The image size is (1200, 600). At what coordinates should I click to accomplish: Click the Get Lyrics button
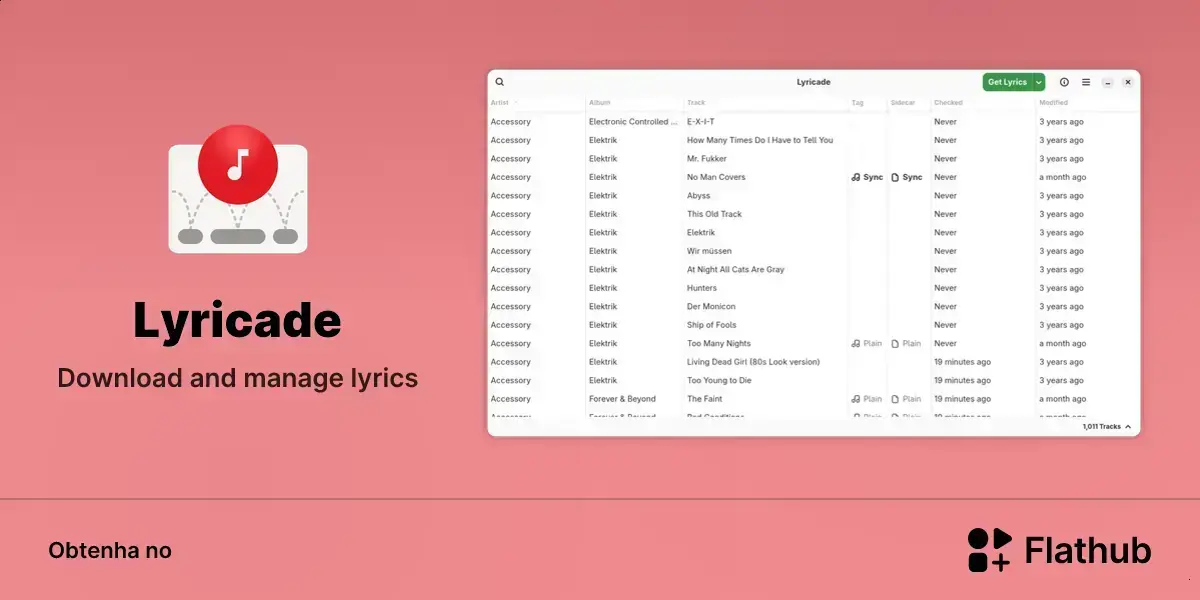[x=1007, y=82]
